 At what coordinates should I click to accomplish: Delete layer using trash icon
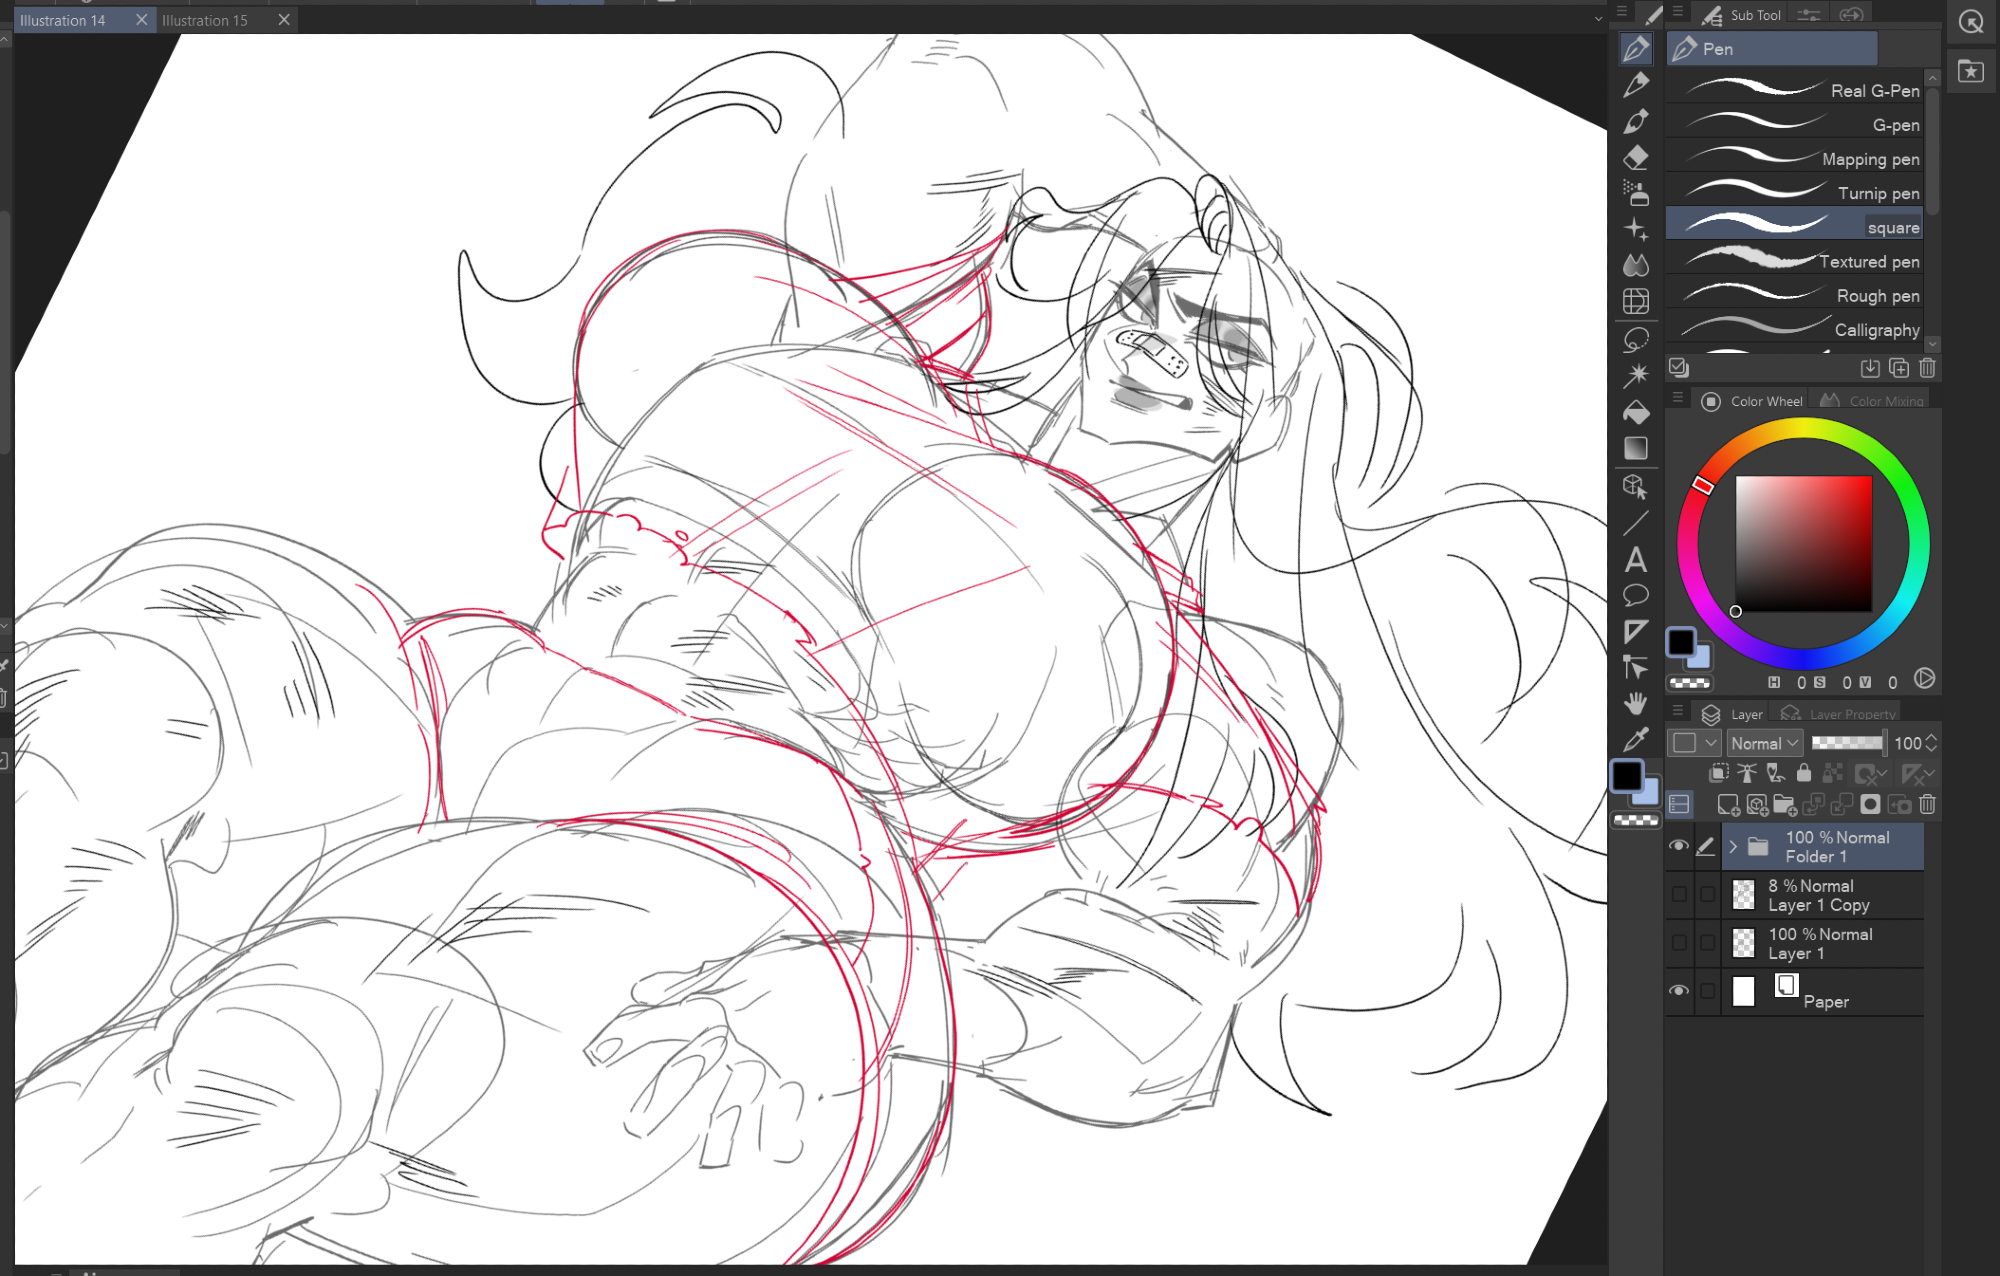1928,804
